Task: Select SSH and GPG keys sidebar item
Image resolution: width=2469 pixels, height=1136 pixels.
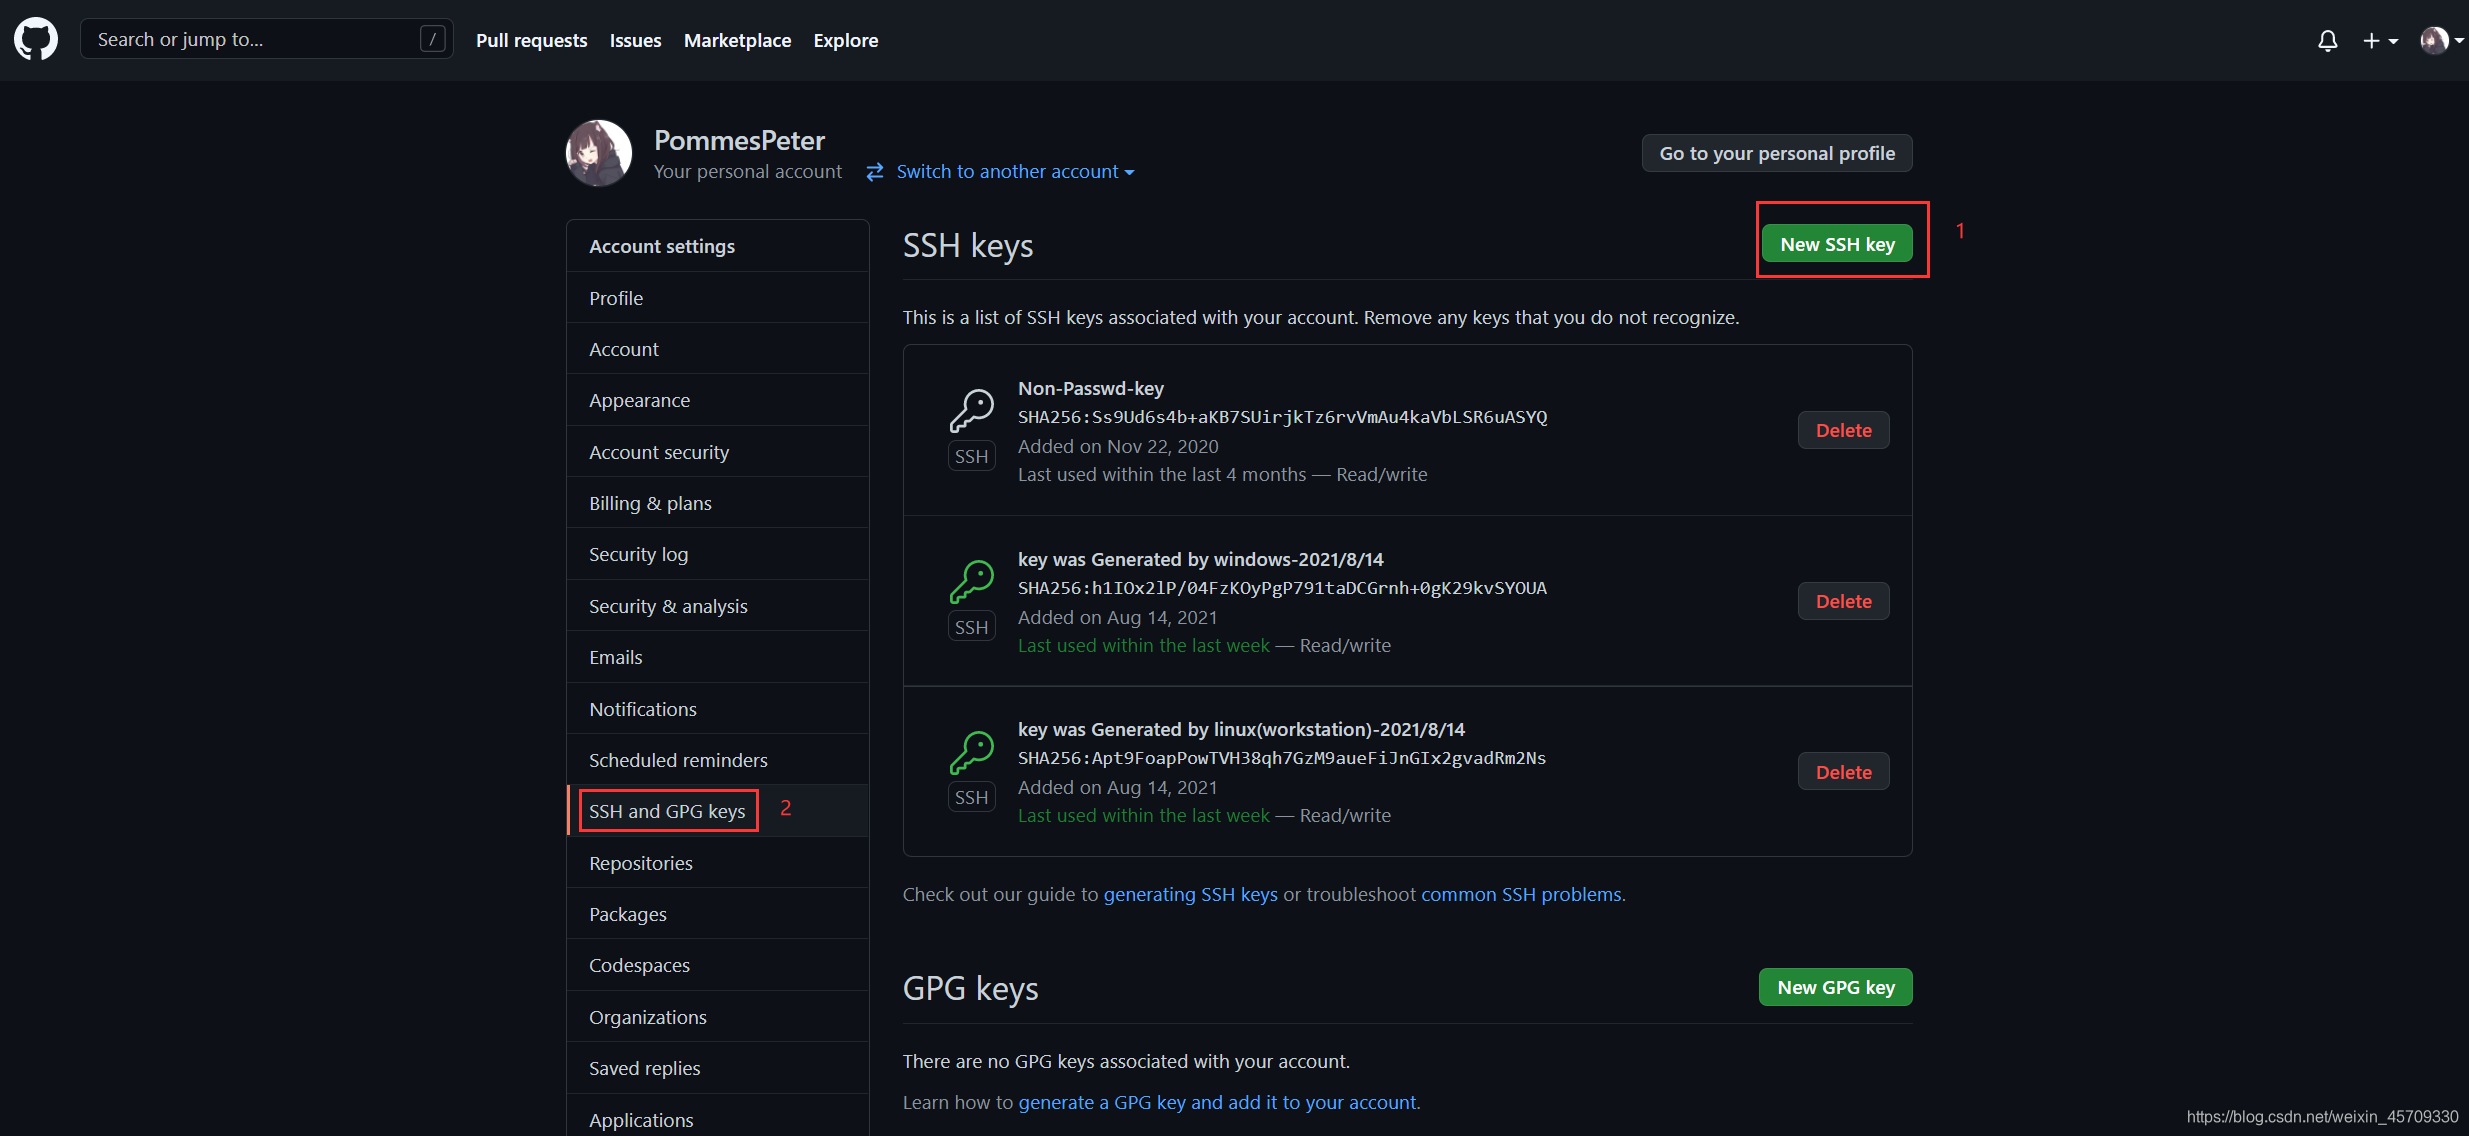Action: pyautogui.click(x=667, y=811)
